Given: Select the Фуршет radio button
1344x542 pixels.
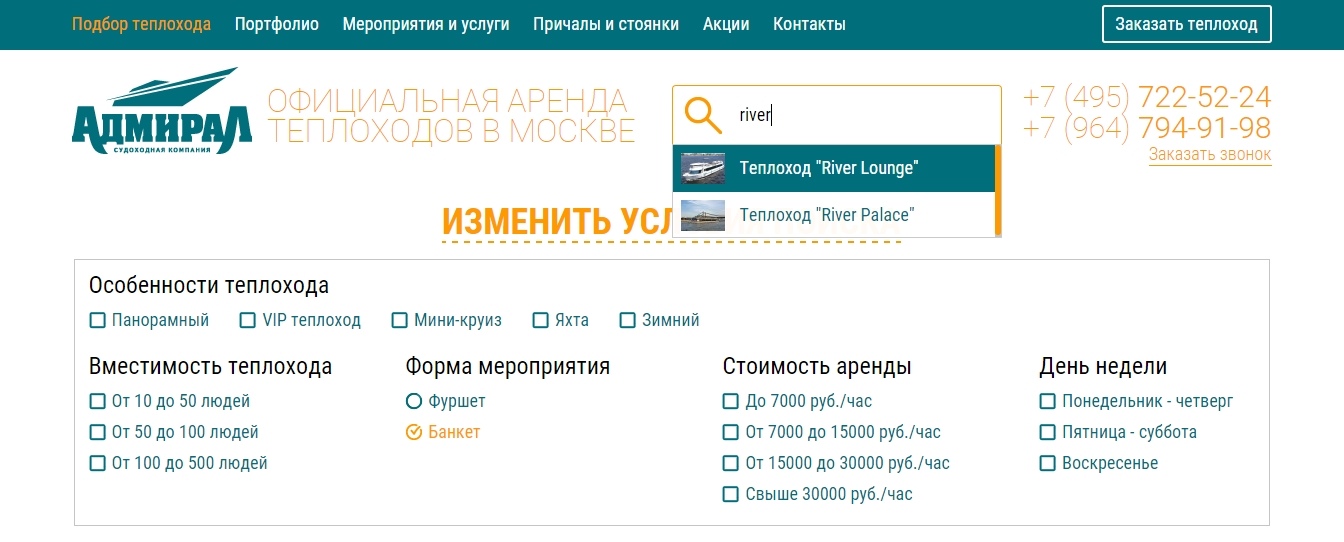Looking at the screenshot, I should pos(414,402).
